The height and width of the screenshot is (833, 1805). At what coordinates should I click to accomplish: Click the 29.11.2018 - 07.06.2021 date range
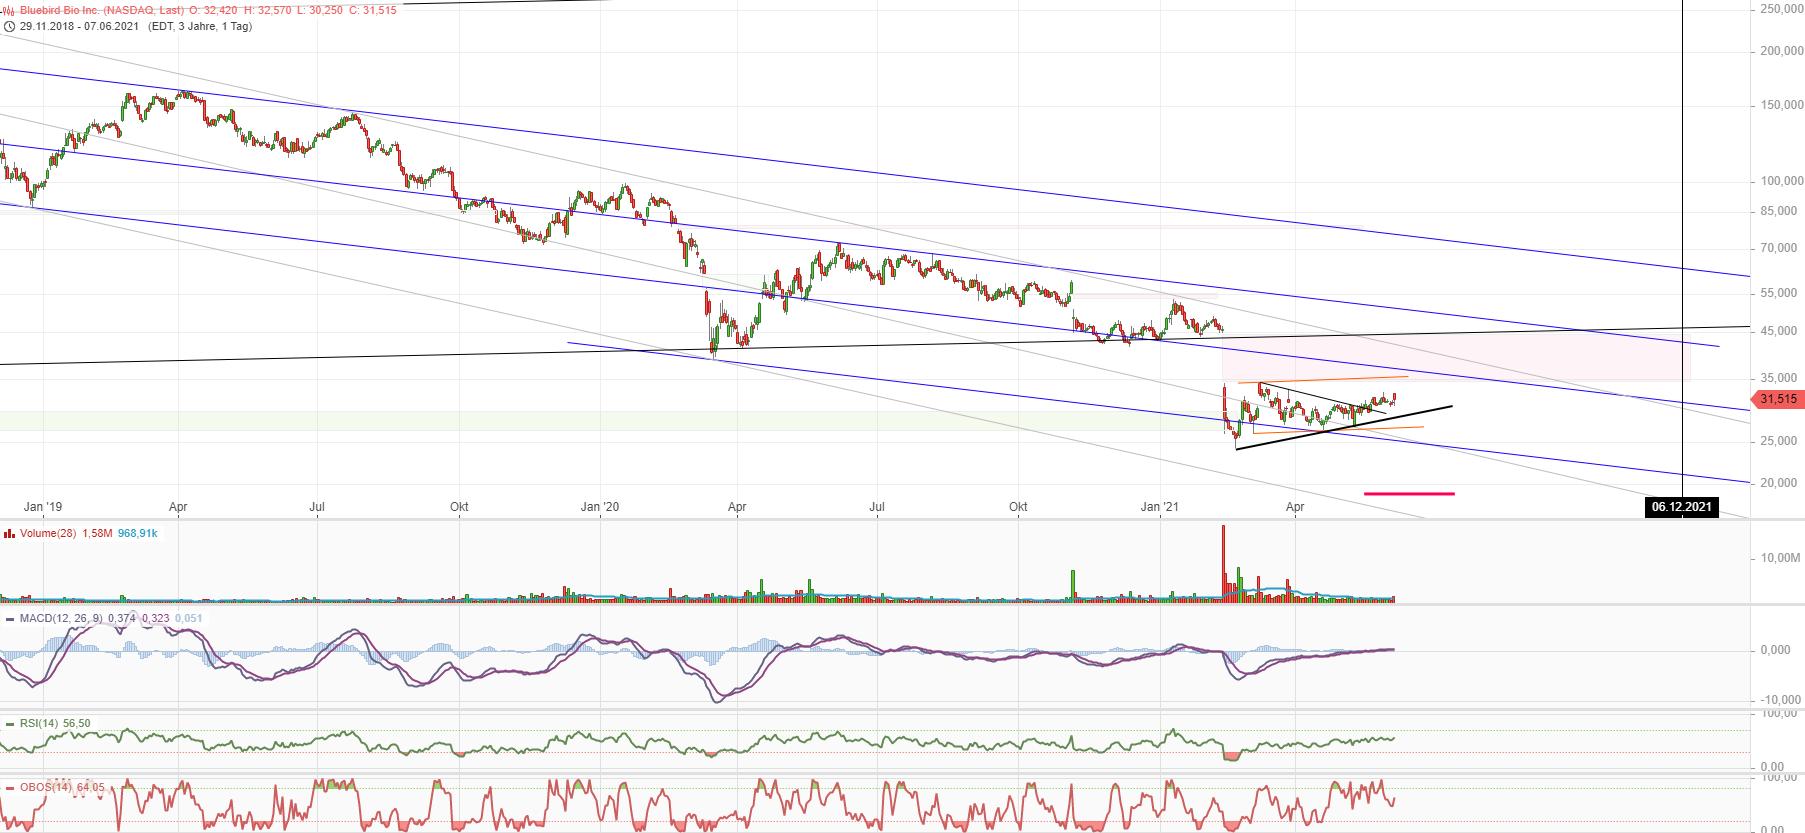[79, 26]
